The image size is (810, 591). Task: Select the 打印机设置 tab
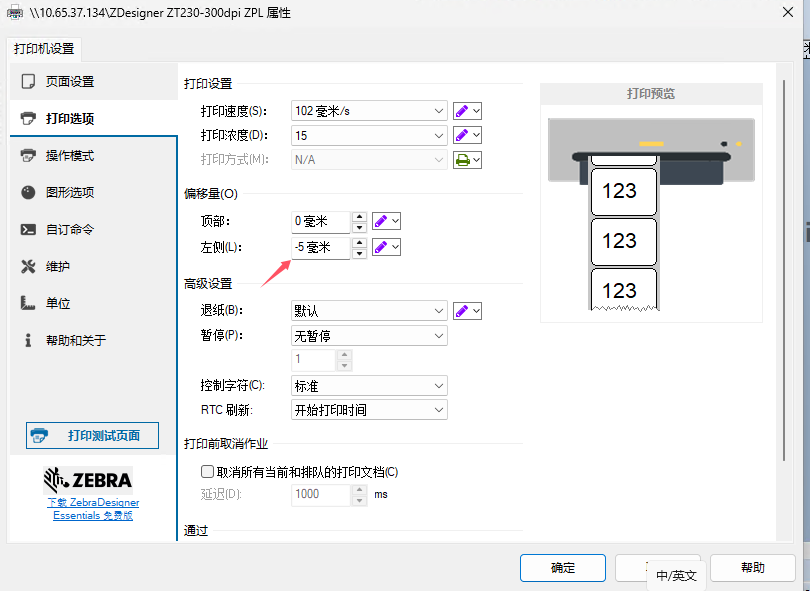click(44, 49)
